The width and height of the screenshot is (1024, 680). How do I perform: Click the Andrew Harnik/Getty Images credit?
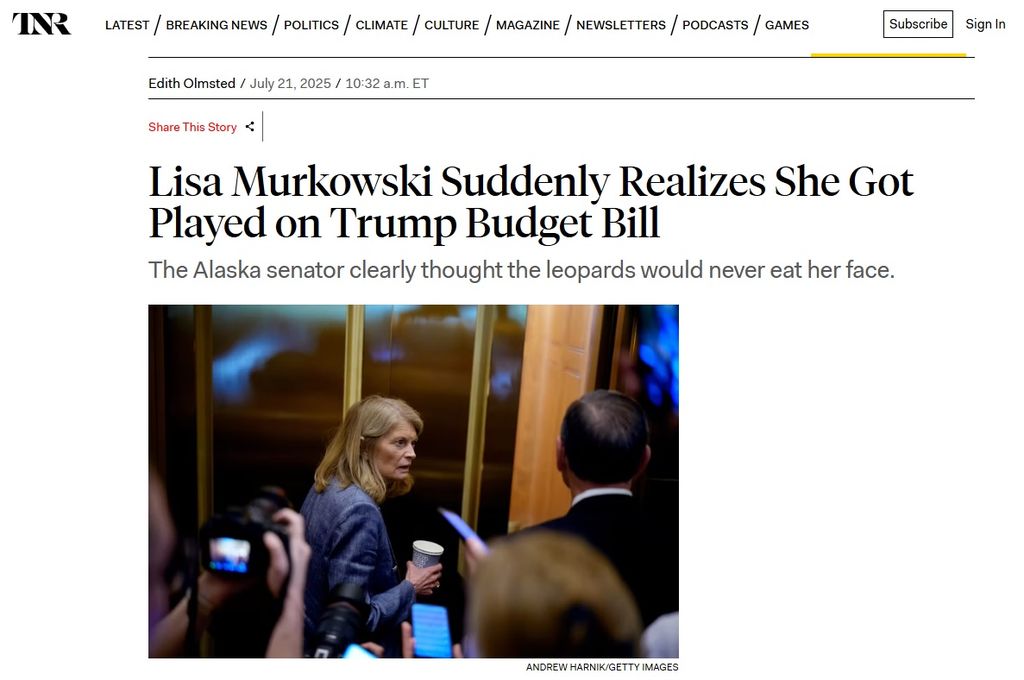[601, 667]
